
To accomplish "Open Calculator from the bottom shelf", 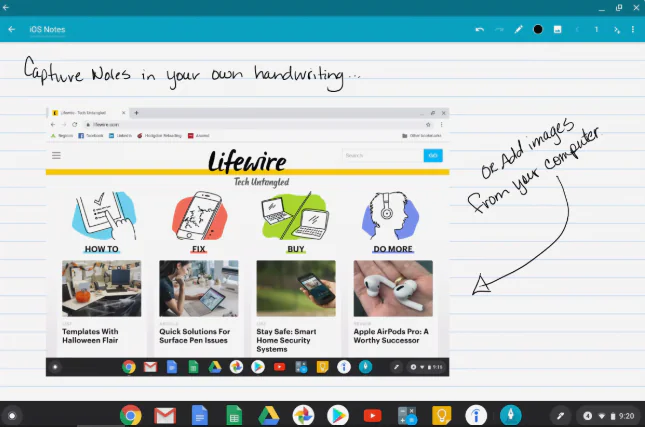I will 407,415.
